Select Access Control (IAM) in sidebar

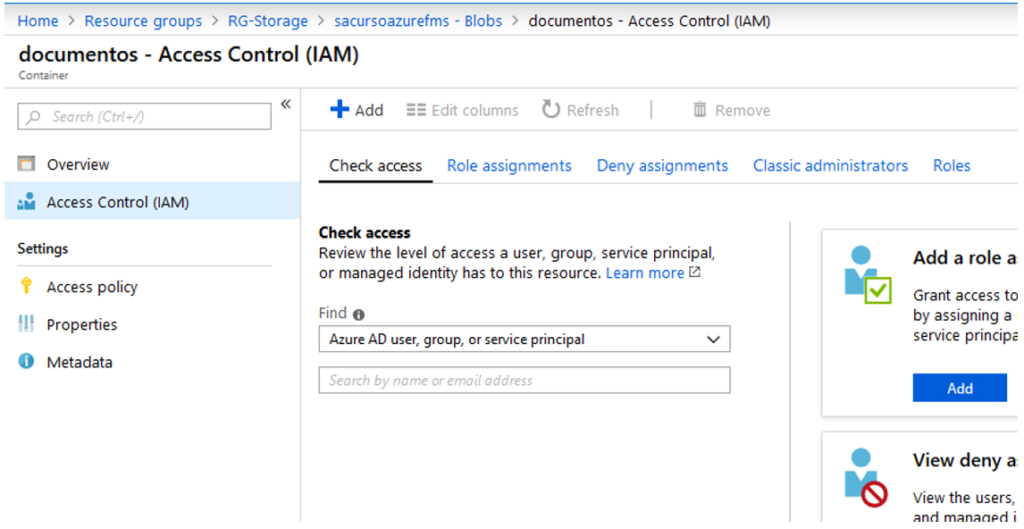(x=152, y=202)
